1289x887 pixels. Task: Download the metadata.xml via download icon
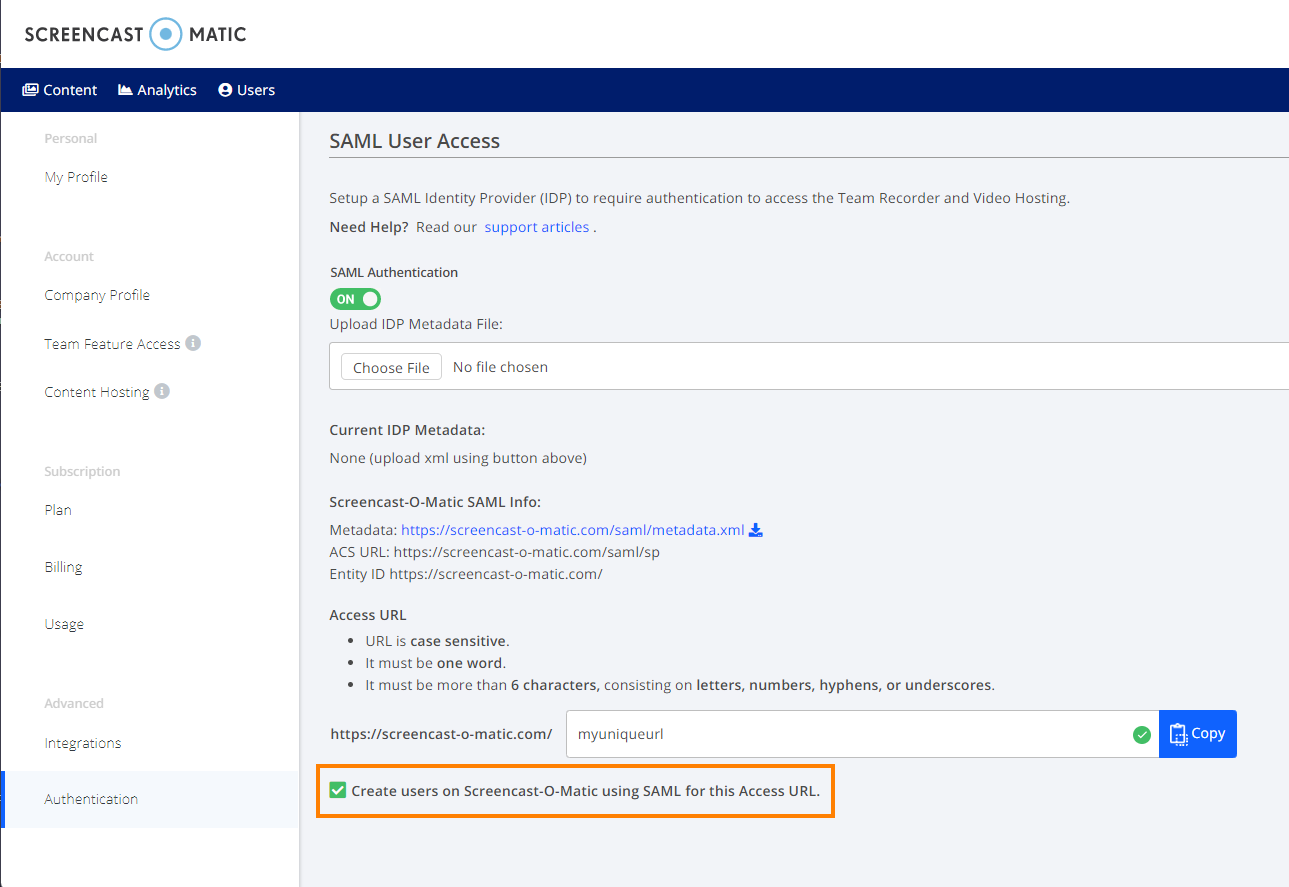click(756, 530)
